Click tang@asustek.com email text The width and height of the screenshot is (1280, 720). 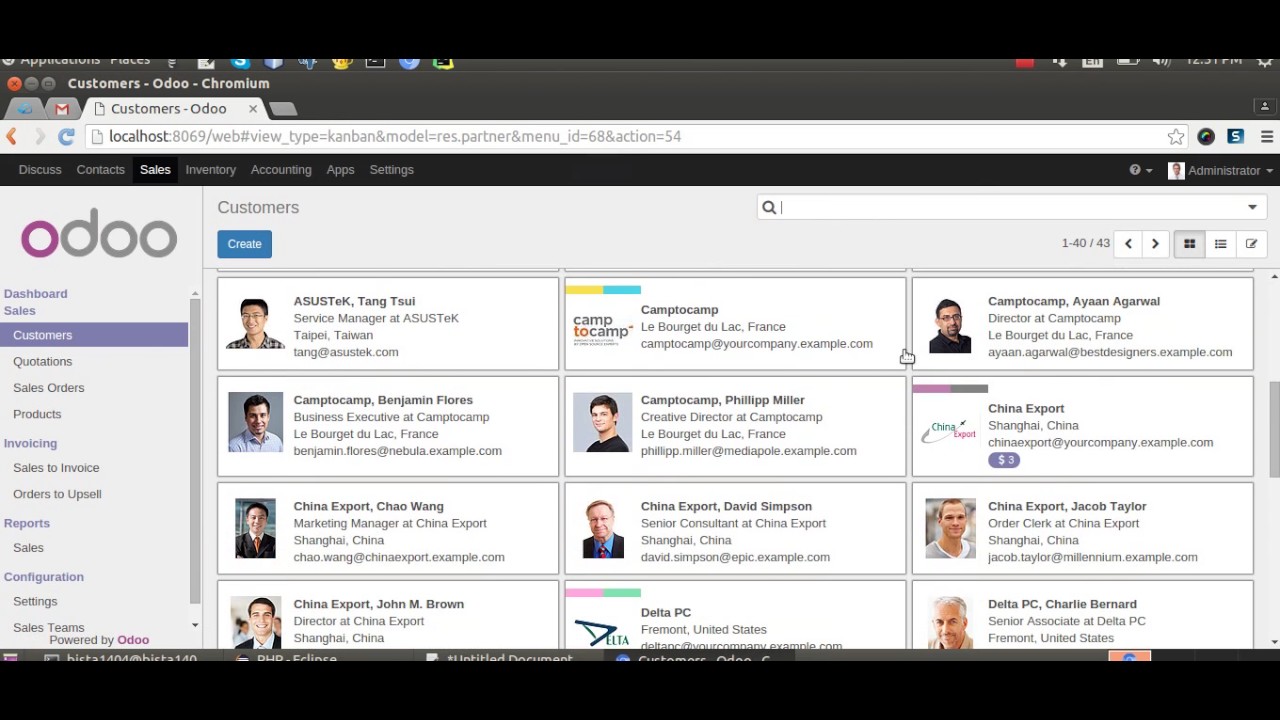[346, 352]
